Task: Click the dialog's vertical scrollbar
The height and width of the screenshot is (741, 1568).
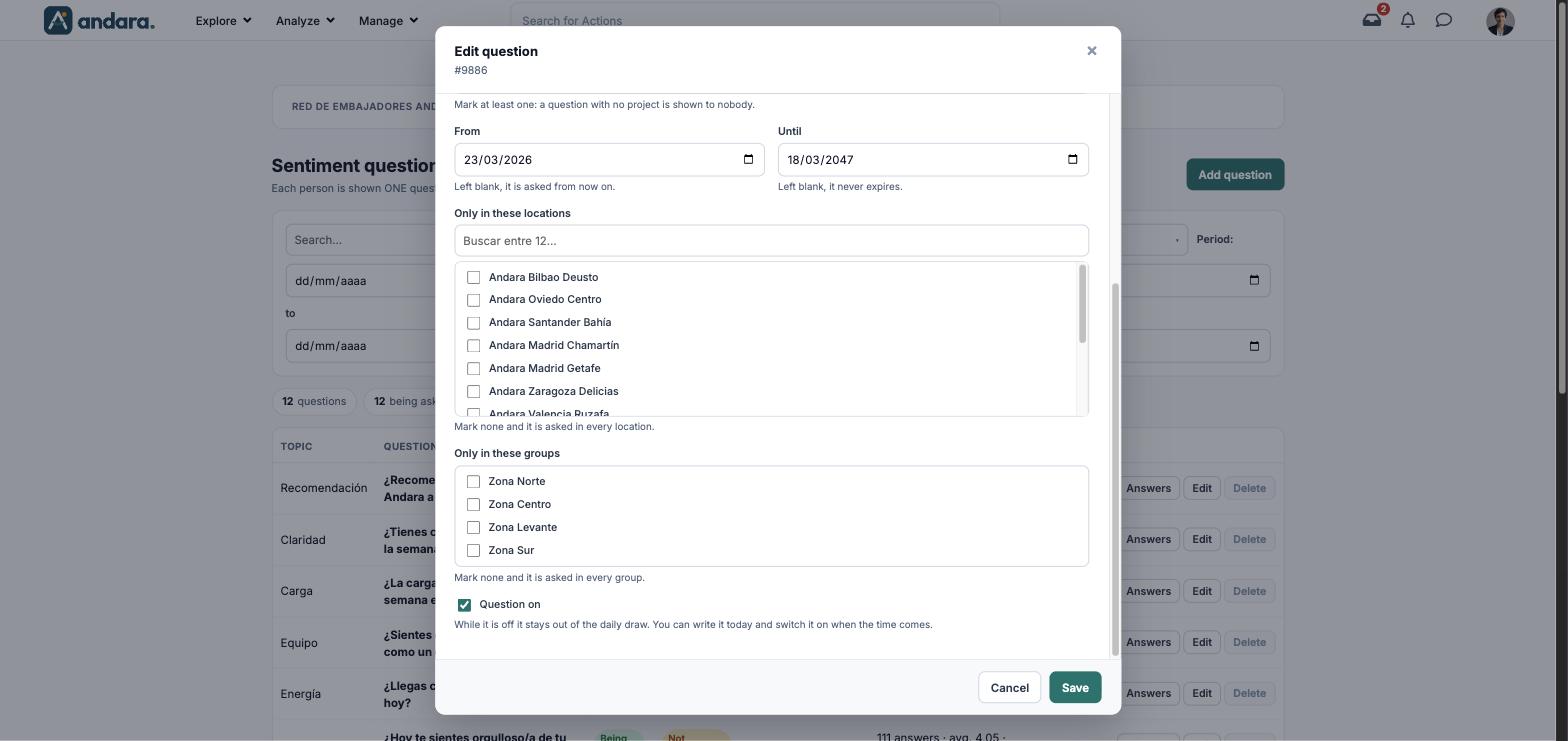Action: (1115, 469)
